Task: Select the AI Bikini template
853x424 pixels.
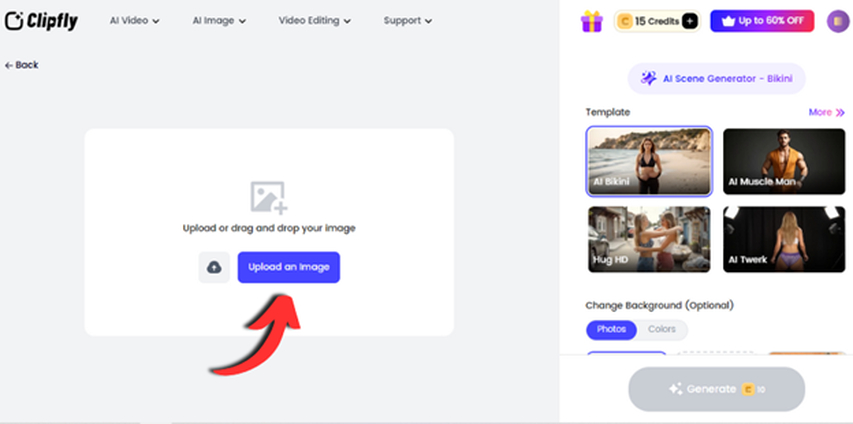Action: 649,162
